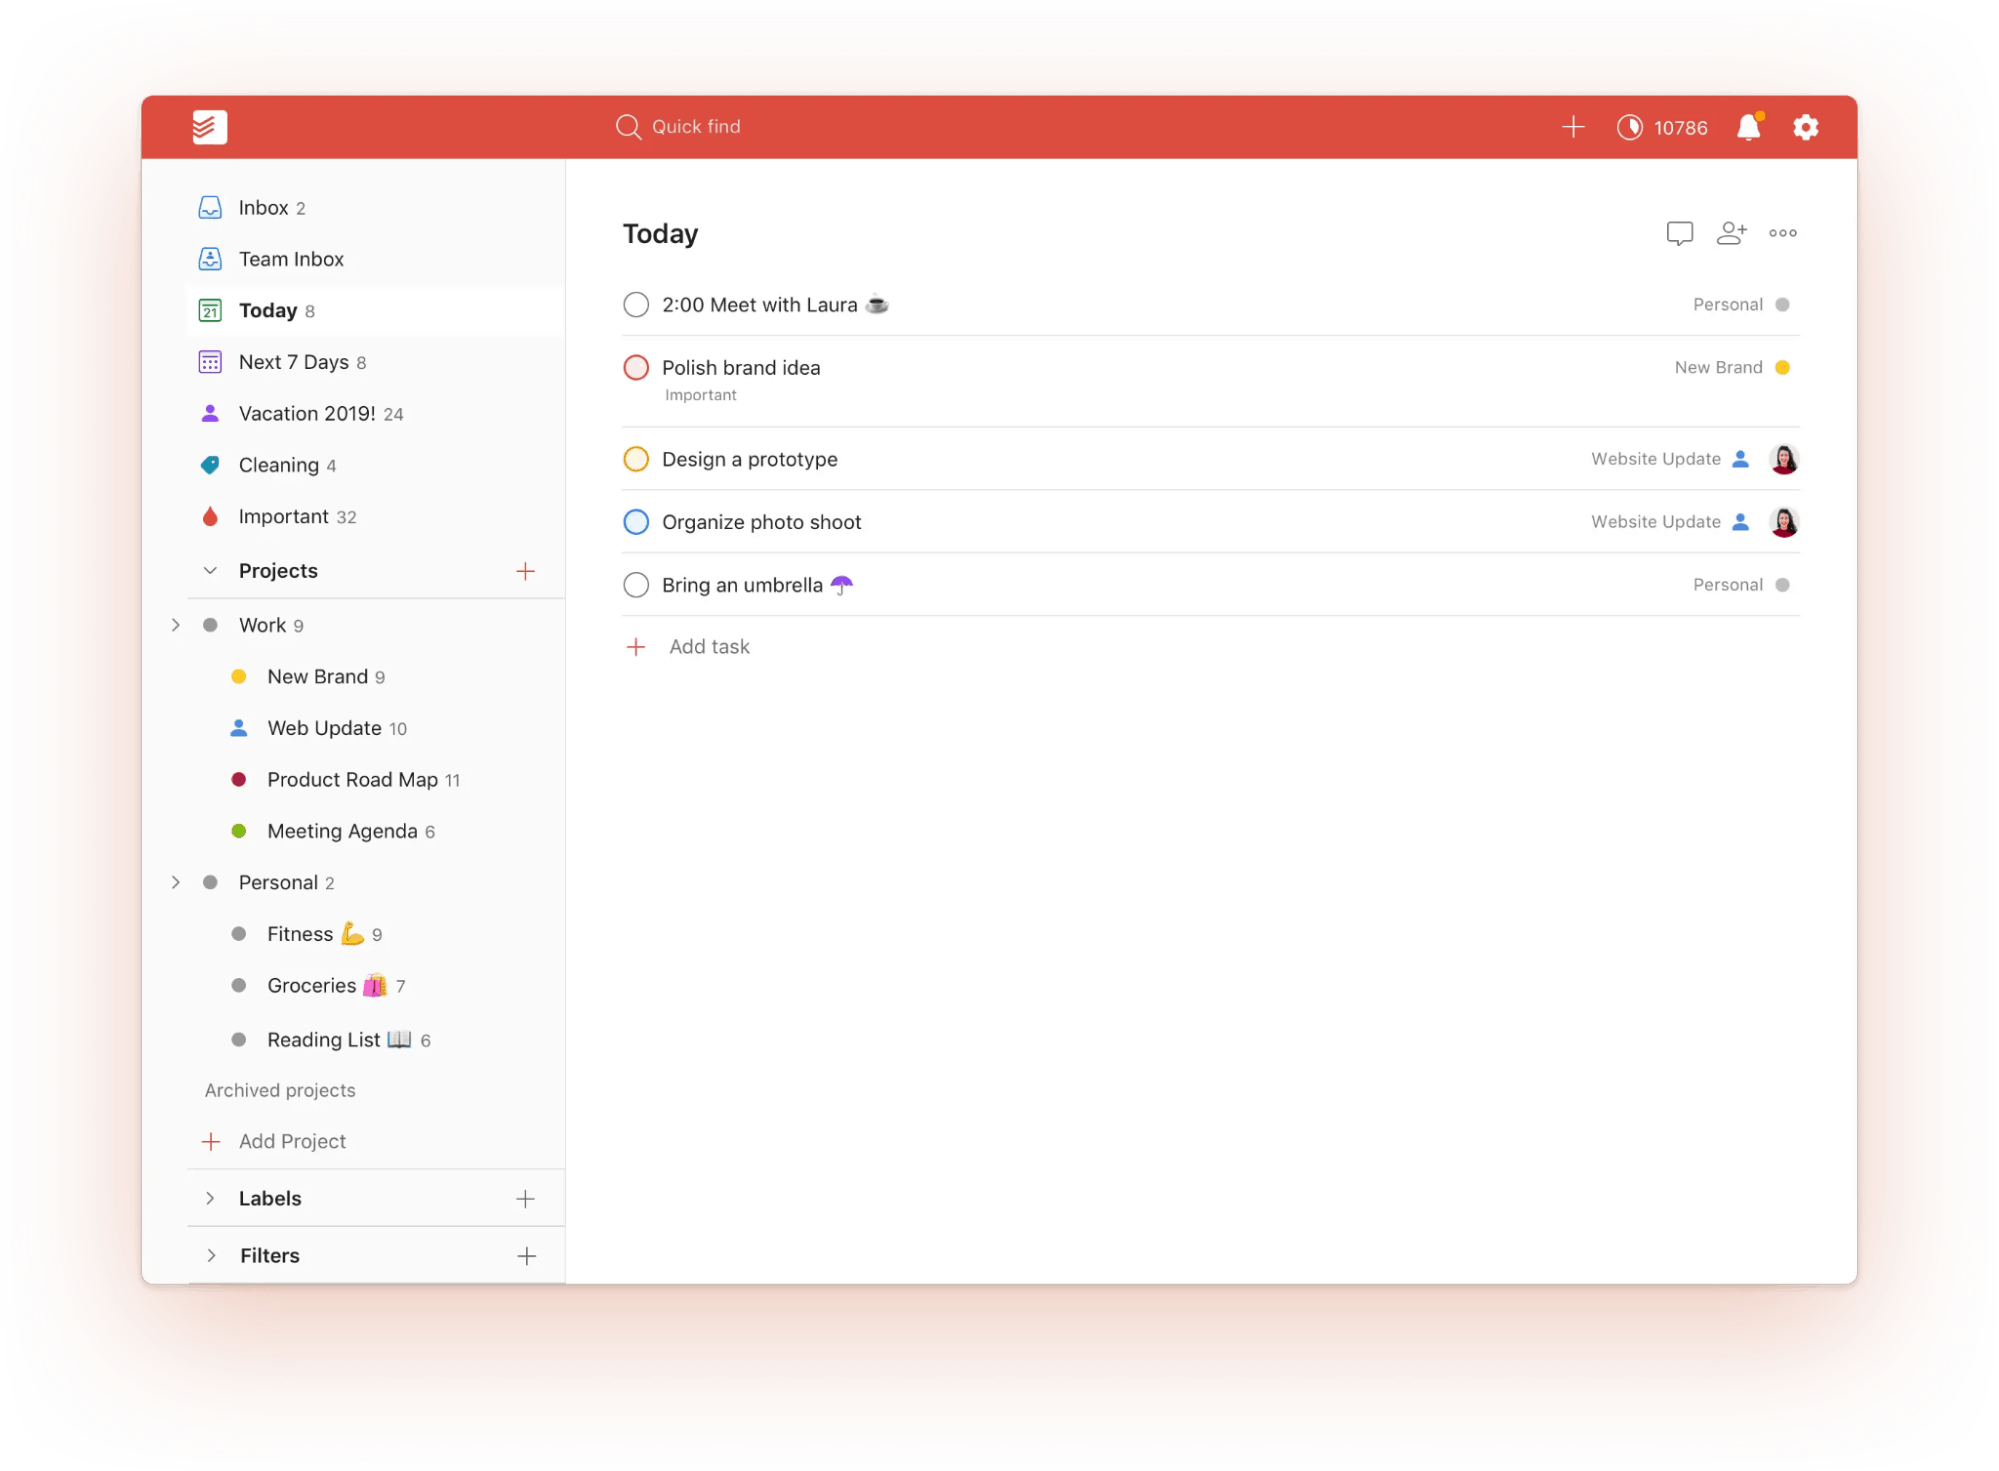Toggle completion circle for Bring an umbrella
1999x1471 pixels.
click(x=636, y=583)
